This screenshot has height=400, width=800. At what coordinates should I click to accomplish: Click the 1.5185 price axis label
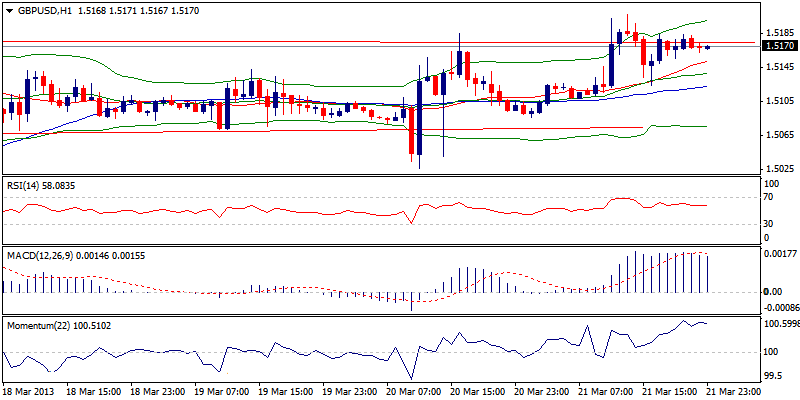coord(778,33)
